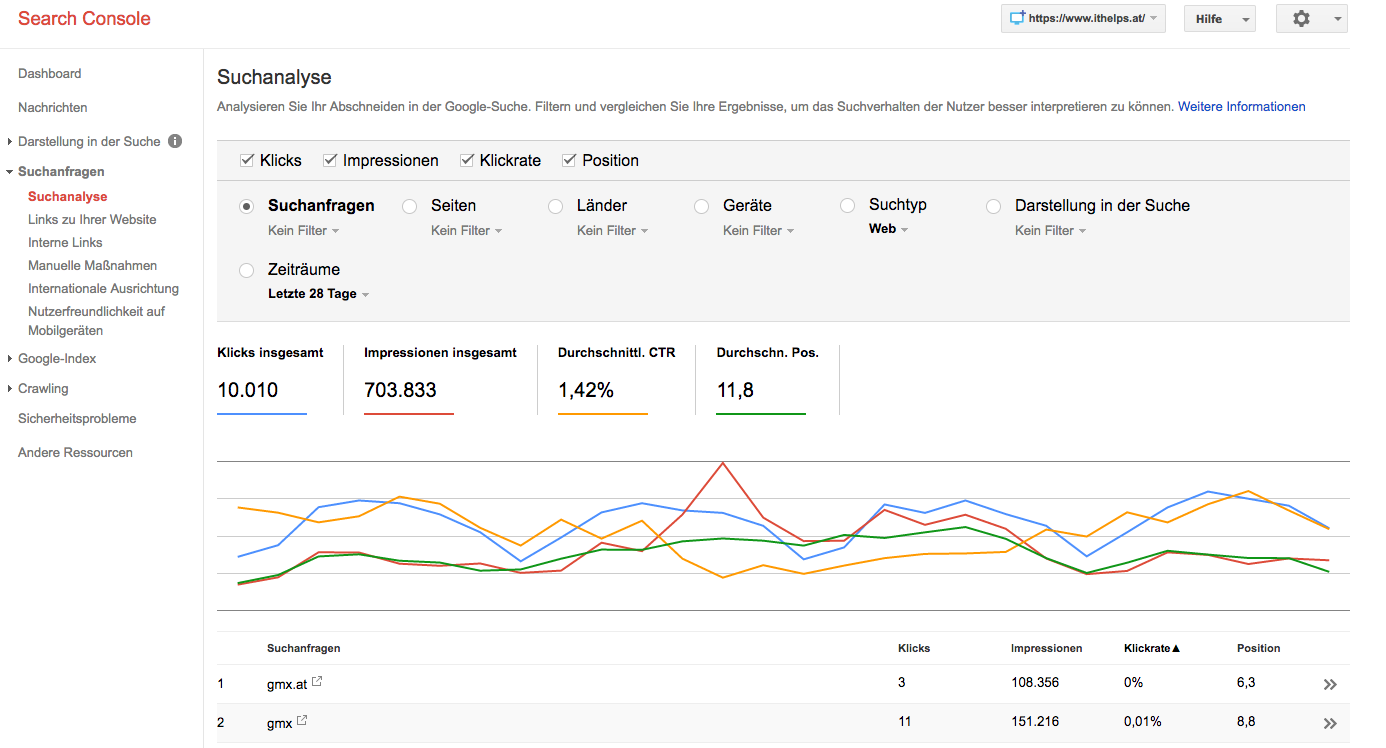Viewport: 1386px width, 748px height.
Task: Select the Suchanfragen radio button
Action: [247, 206]
